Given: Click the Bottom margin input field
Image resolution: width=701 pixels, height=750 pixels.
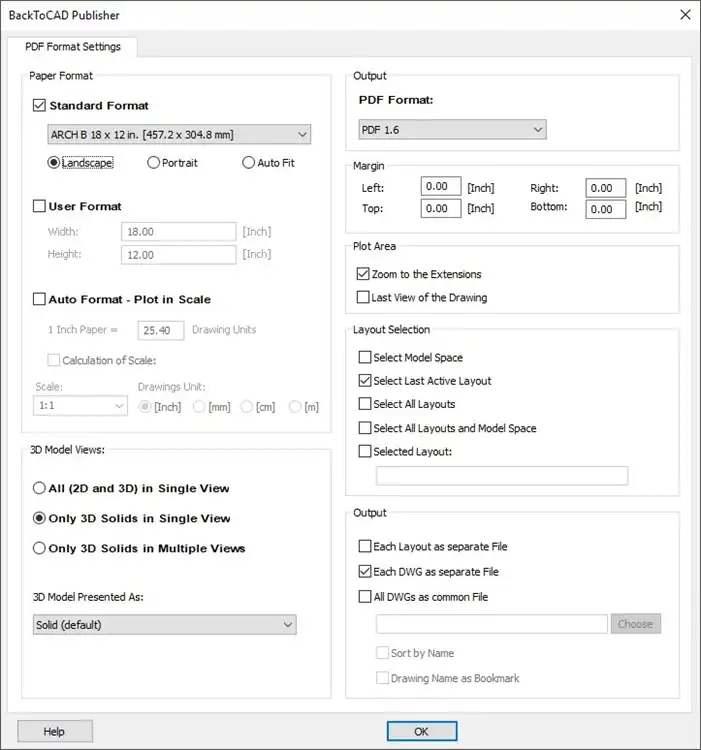Looking at the screenshot, I should point(606,209).
